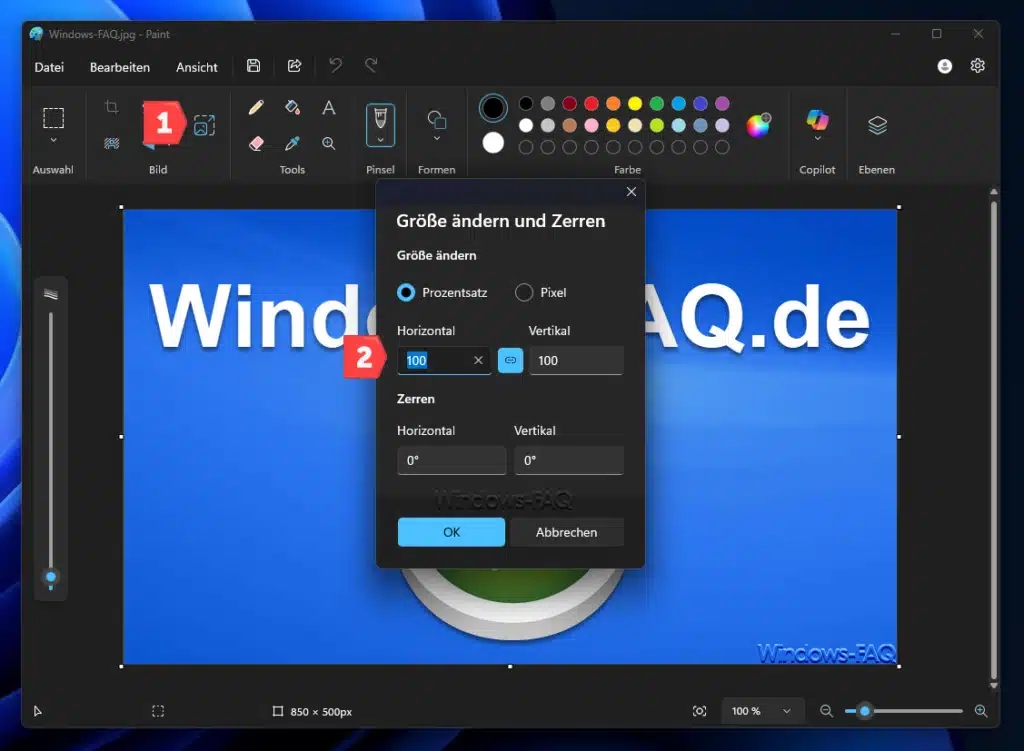Select the Text tool
Viewport: 1024px width, 751px height.
point(328,107)
